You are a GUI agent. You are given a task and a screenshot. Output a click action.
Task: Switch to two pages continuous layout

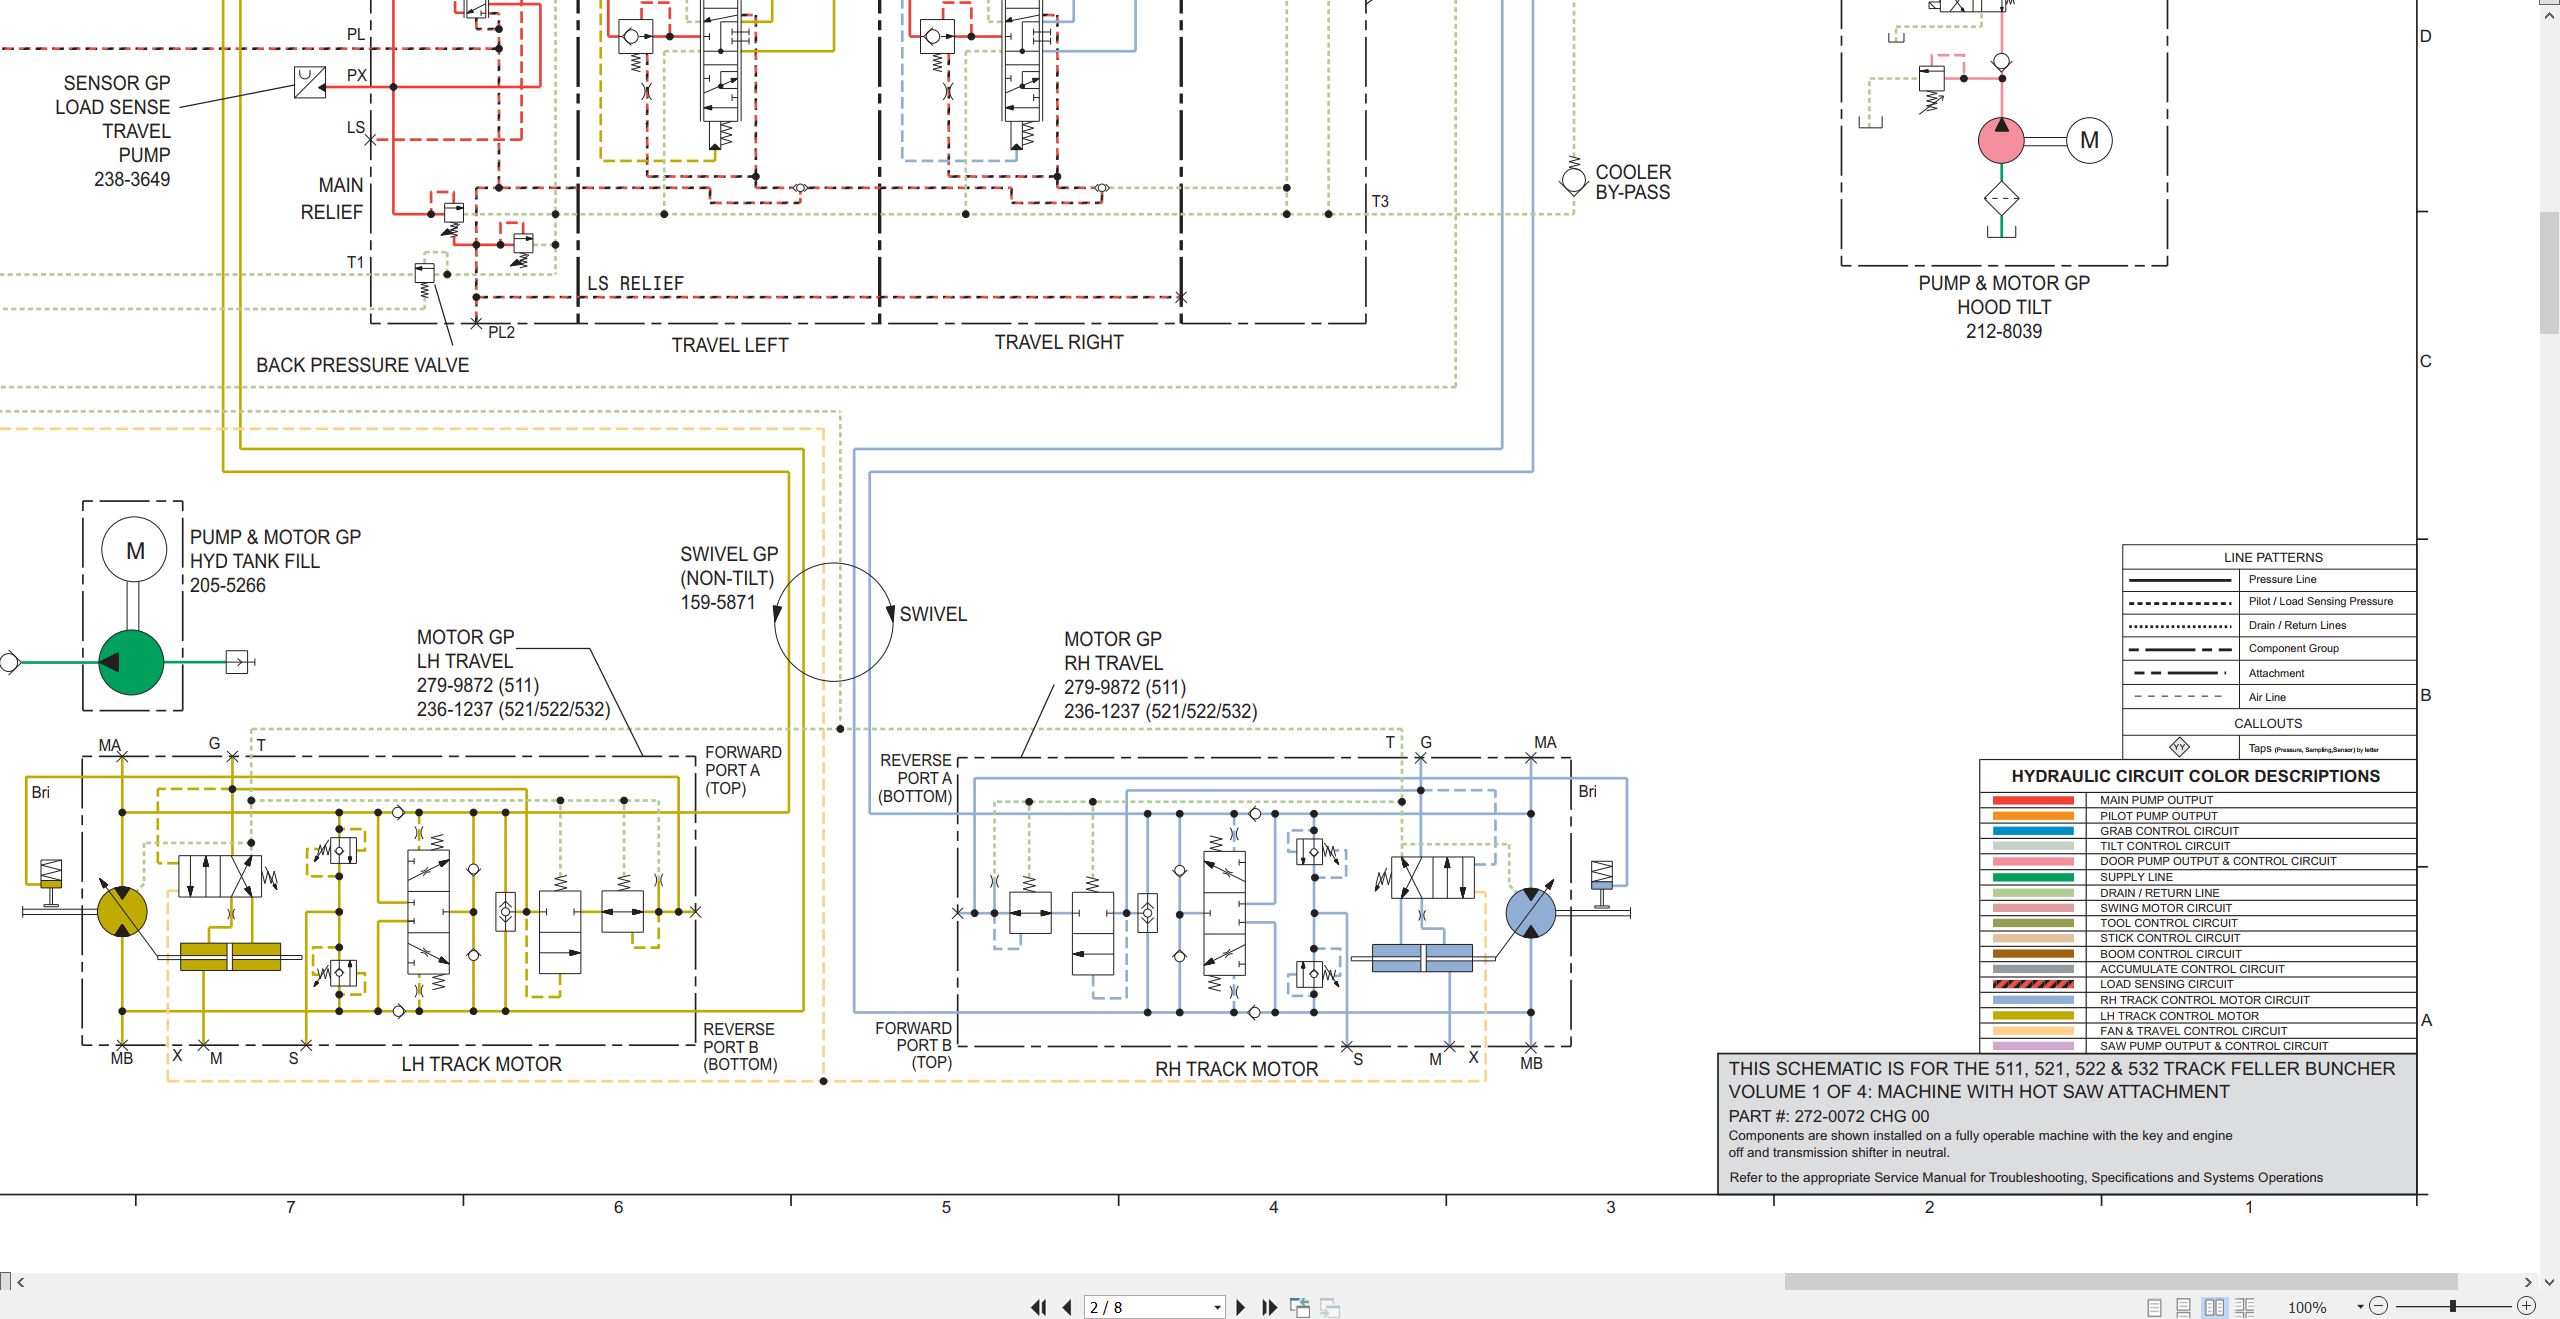click(x=2244, y=1307)
